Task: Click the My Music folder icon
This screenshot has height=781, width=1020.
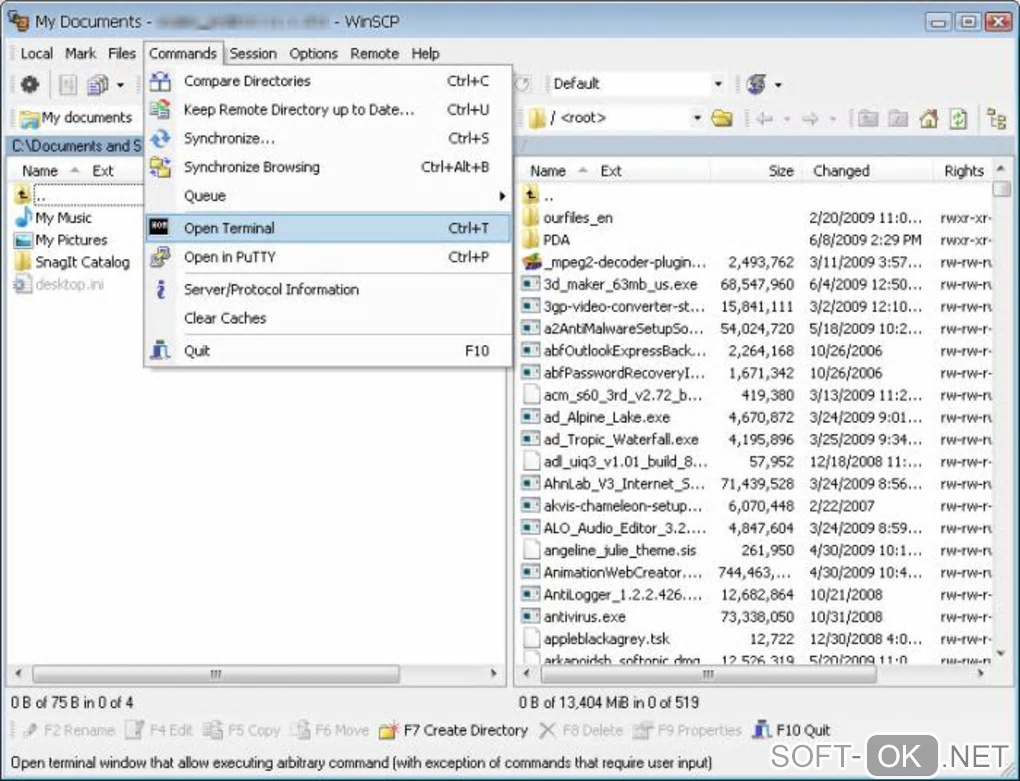Action: tap(23, 217)
